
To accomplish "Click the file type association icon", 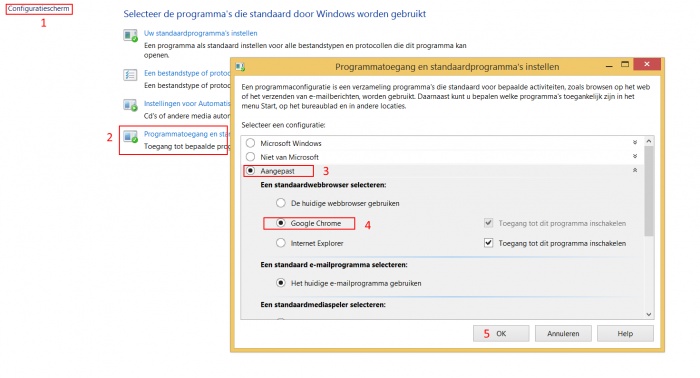I will tap(130, 75).
